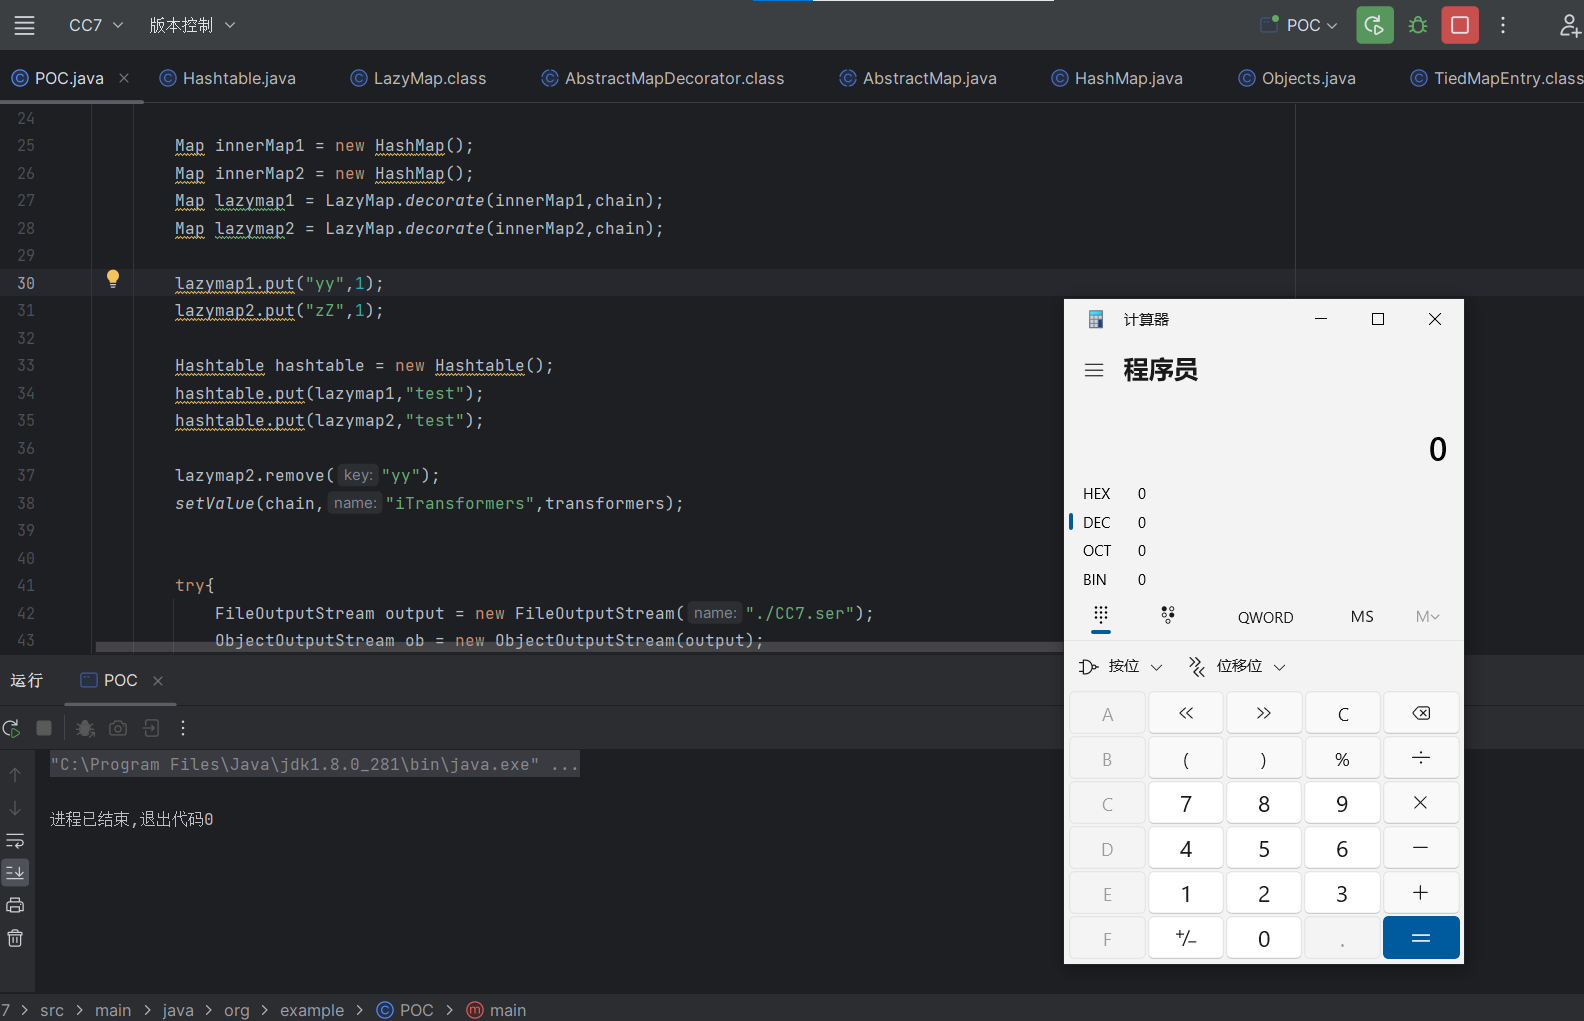1584x1021 pixels.
Task: Switch calculator to the full keypad
Action: (1101, 616)
